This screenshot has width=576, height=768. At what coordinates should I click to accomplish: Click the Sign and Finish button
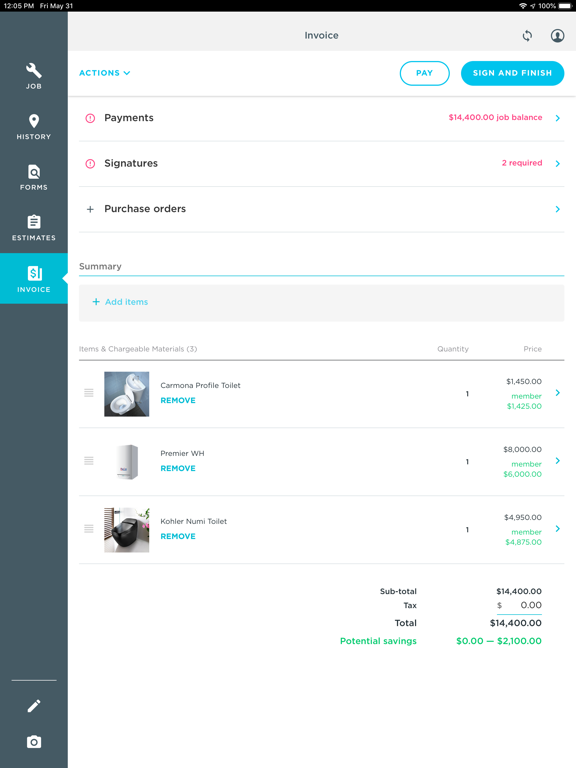[x=512, y=73]
